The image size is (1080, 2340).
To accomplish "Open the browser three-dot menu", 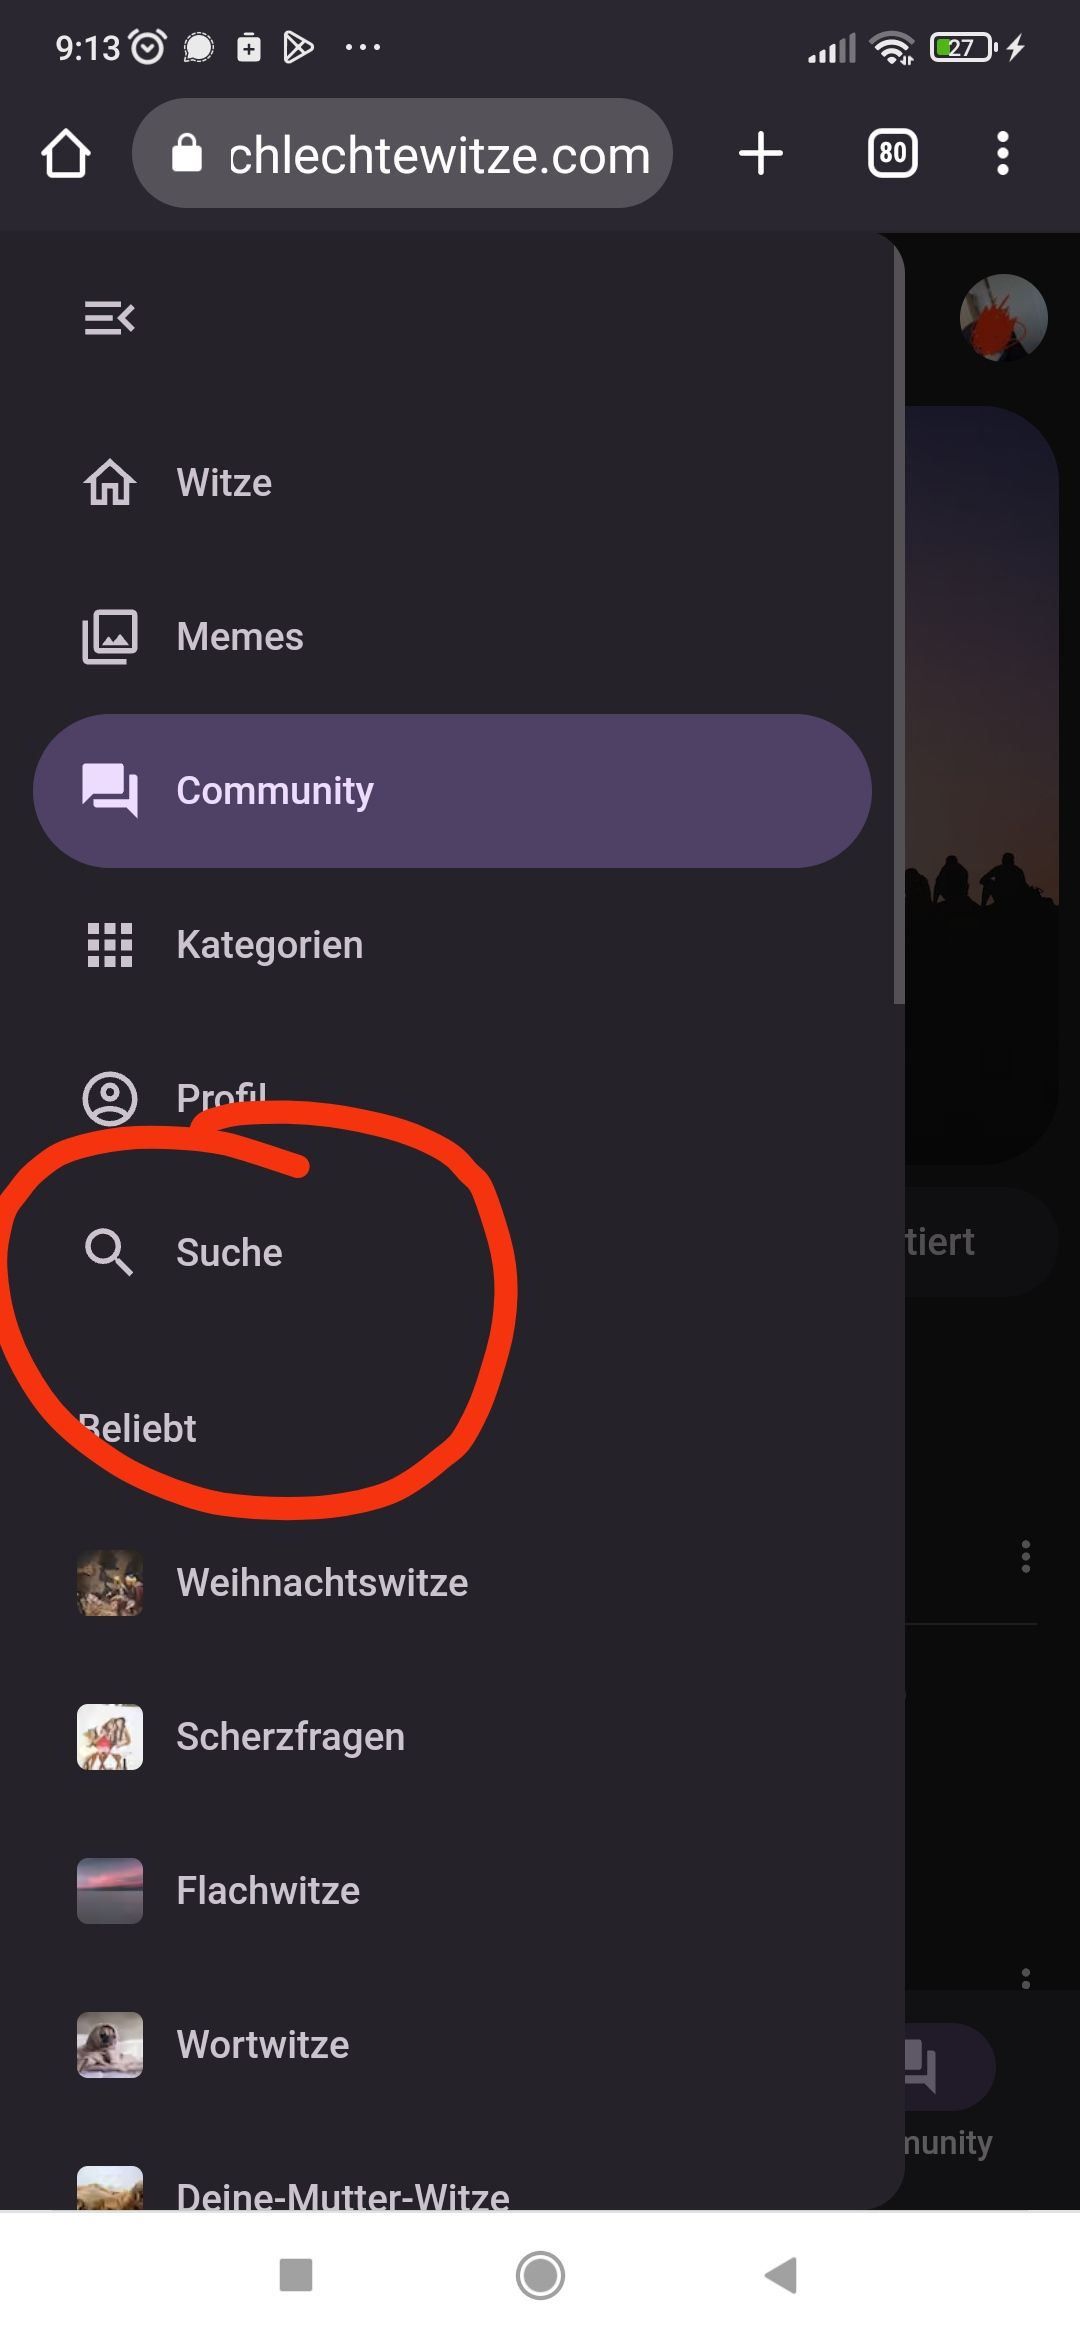I will click(x=1003, y=154).
